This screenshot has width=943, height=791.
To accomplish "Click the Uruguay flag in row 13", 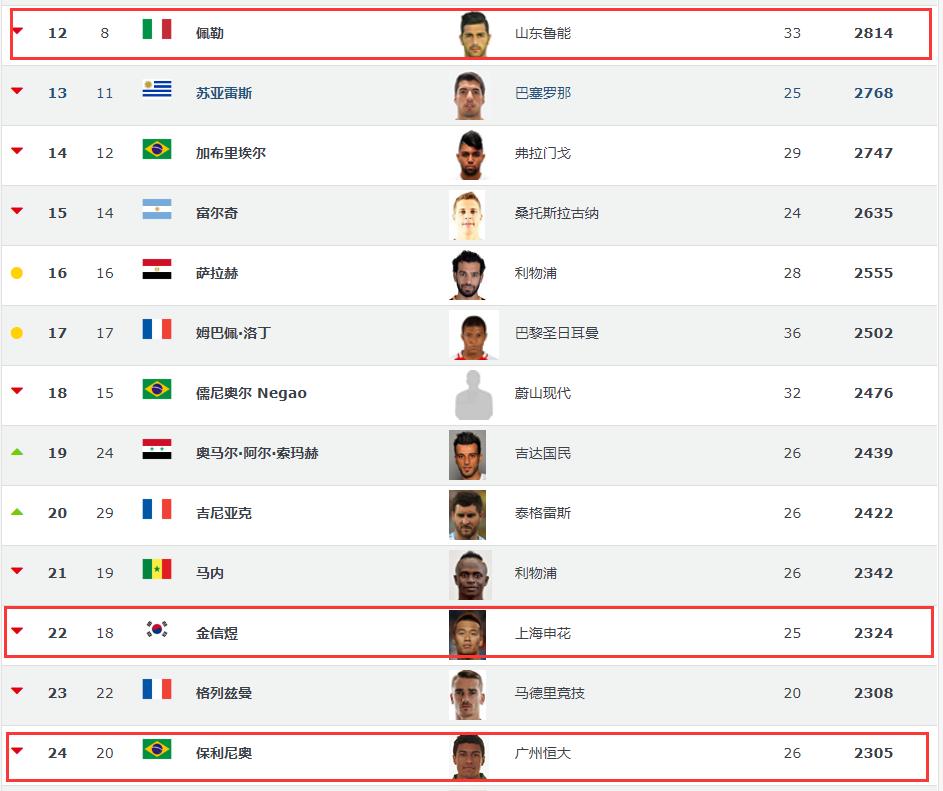I will click(156, 89).
